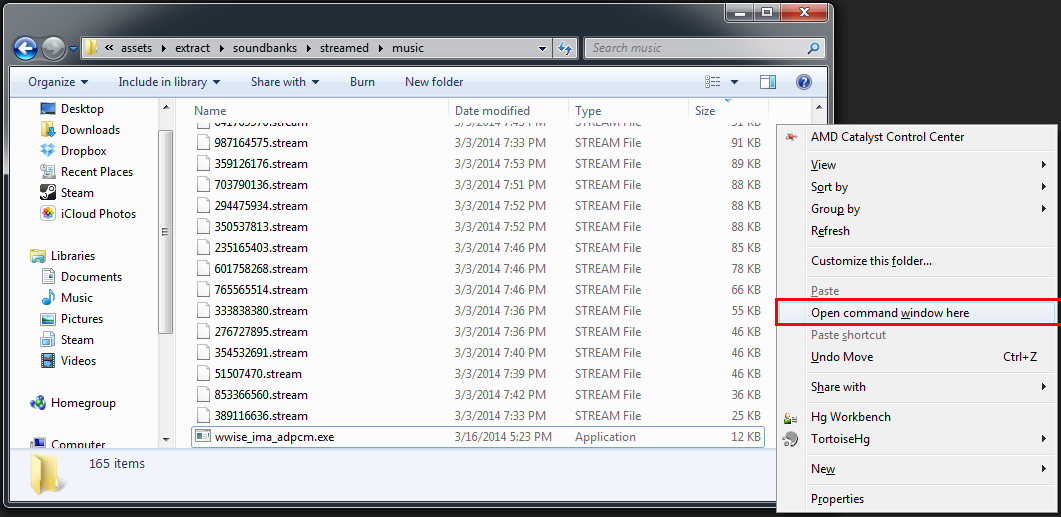The height and width of the screenshot is (517, 1061).
Task: Choose Customize this folder
Action: tap(916, 261)
